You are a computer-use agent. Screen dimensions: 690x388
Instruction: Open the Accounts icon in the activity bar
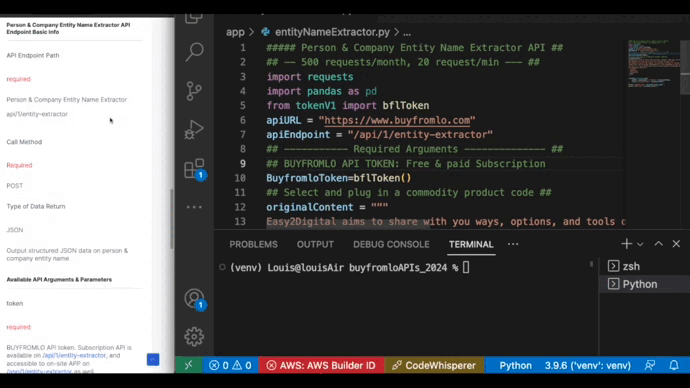(x=194, y=299)
